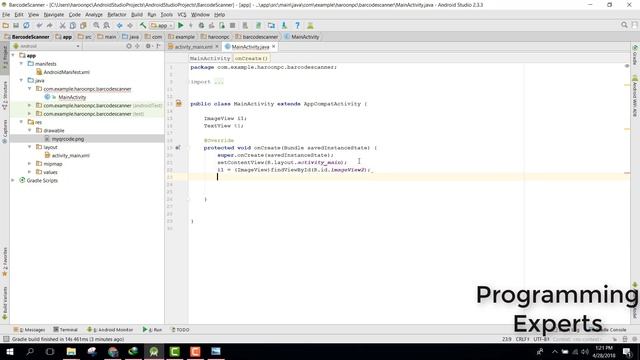Click Scroll from Source icon in Project panel
640x360 pixels.
point(129,46)
